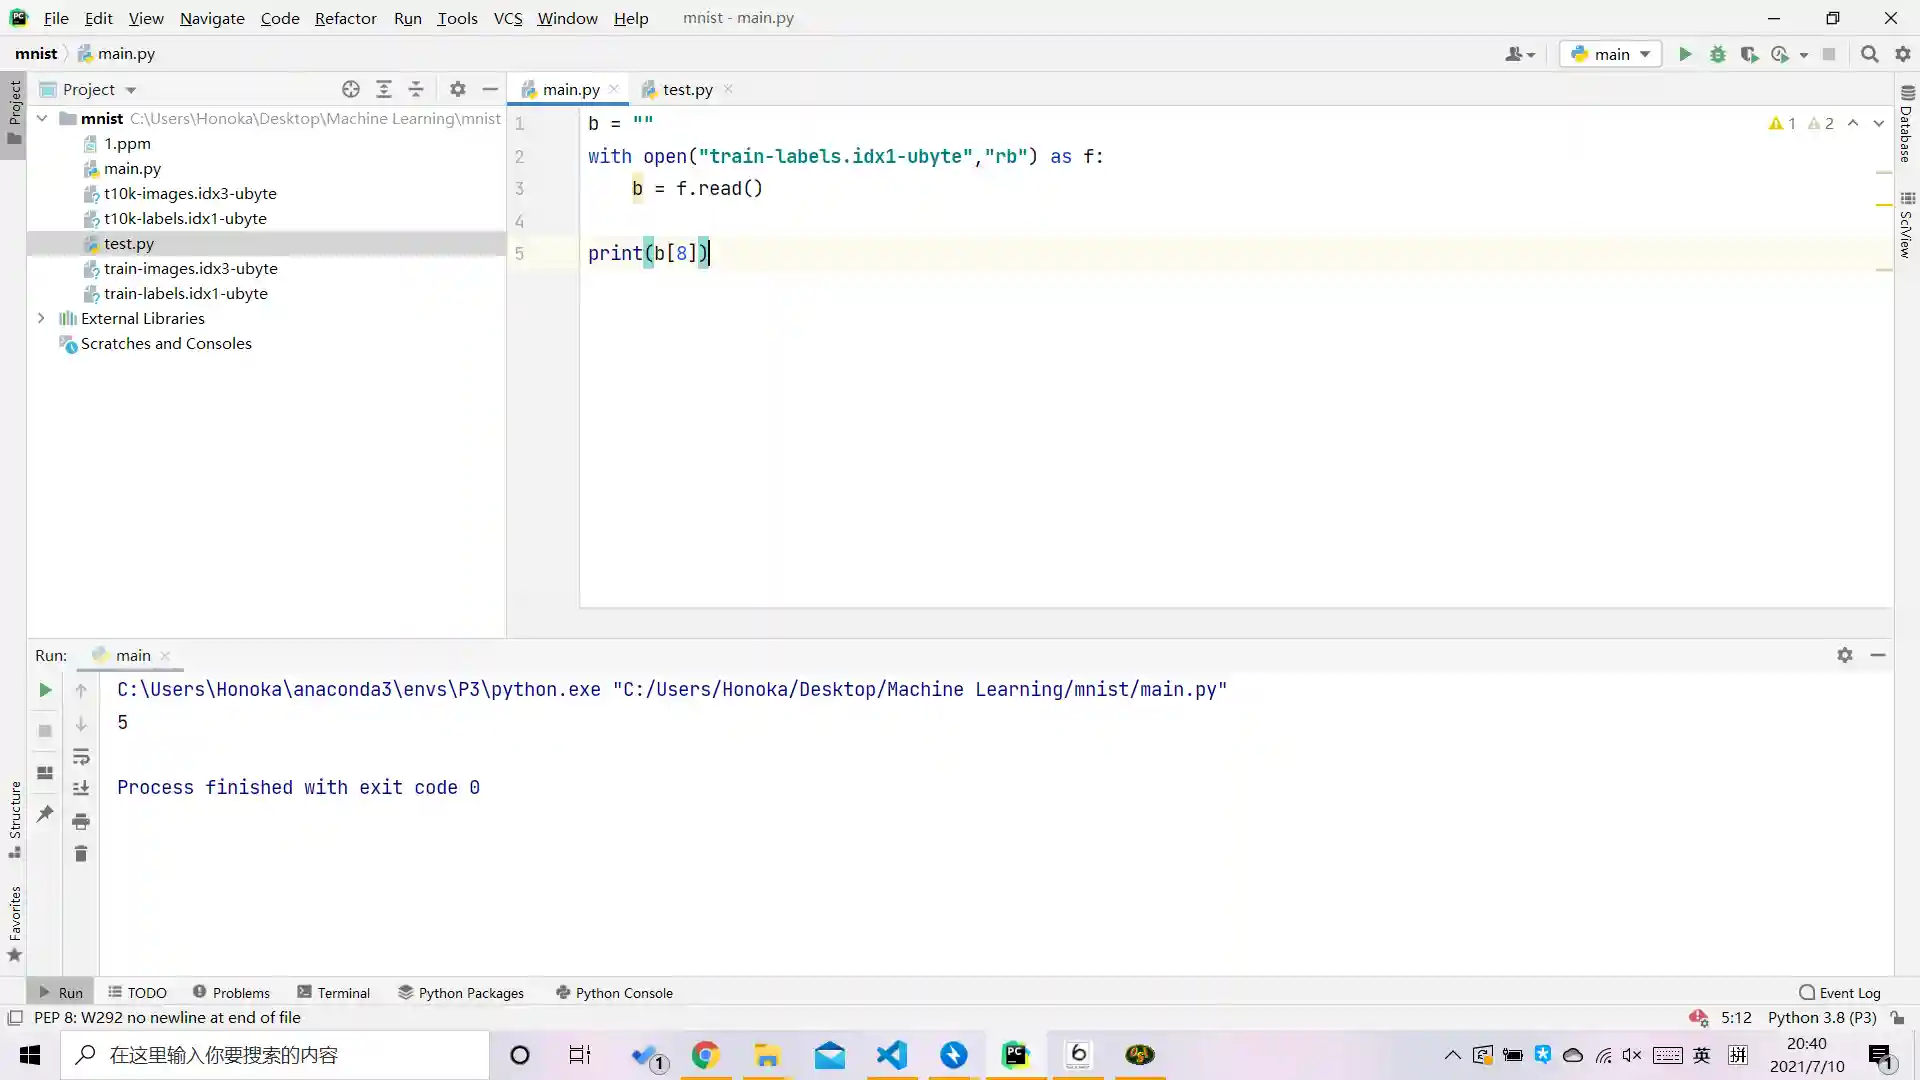Rerun main in Run panel

click(45, 690)
